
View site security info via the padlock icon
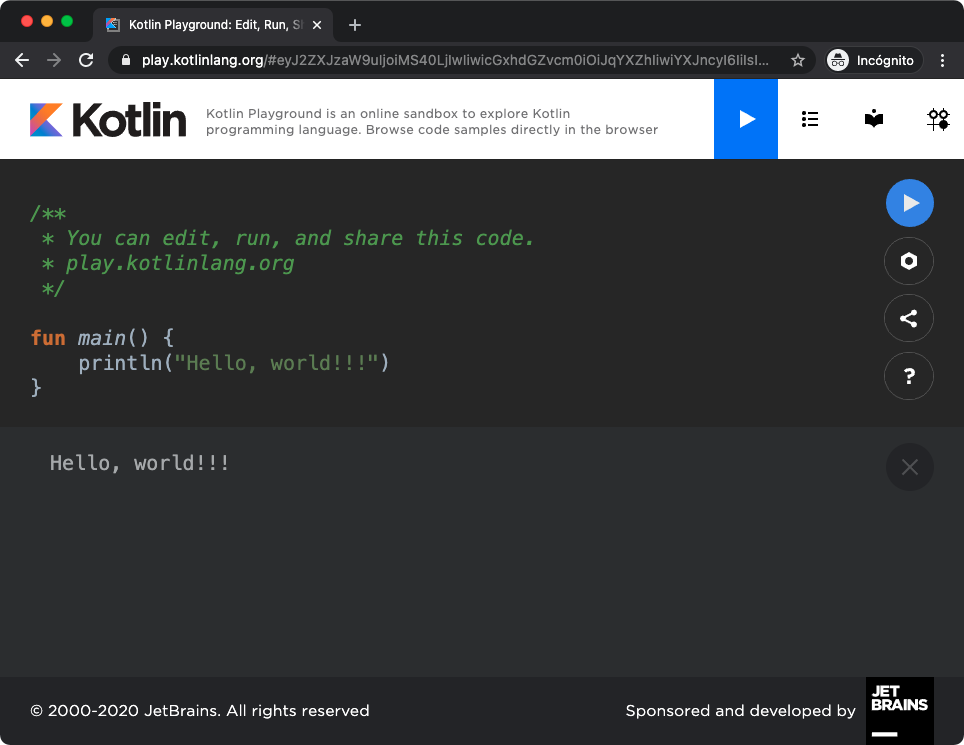coord(126,60)
